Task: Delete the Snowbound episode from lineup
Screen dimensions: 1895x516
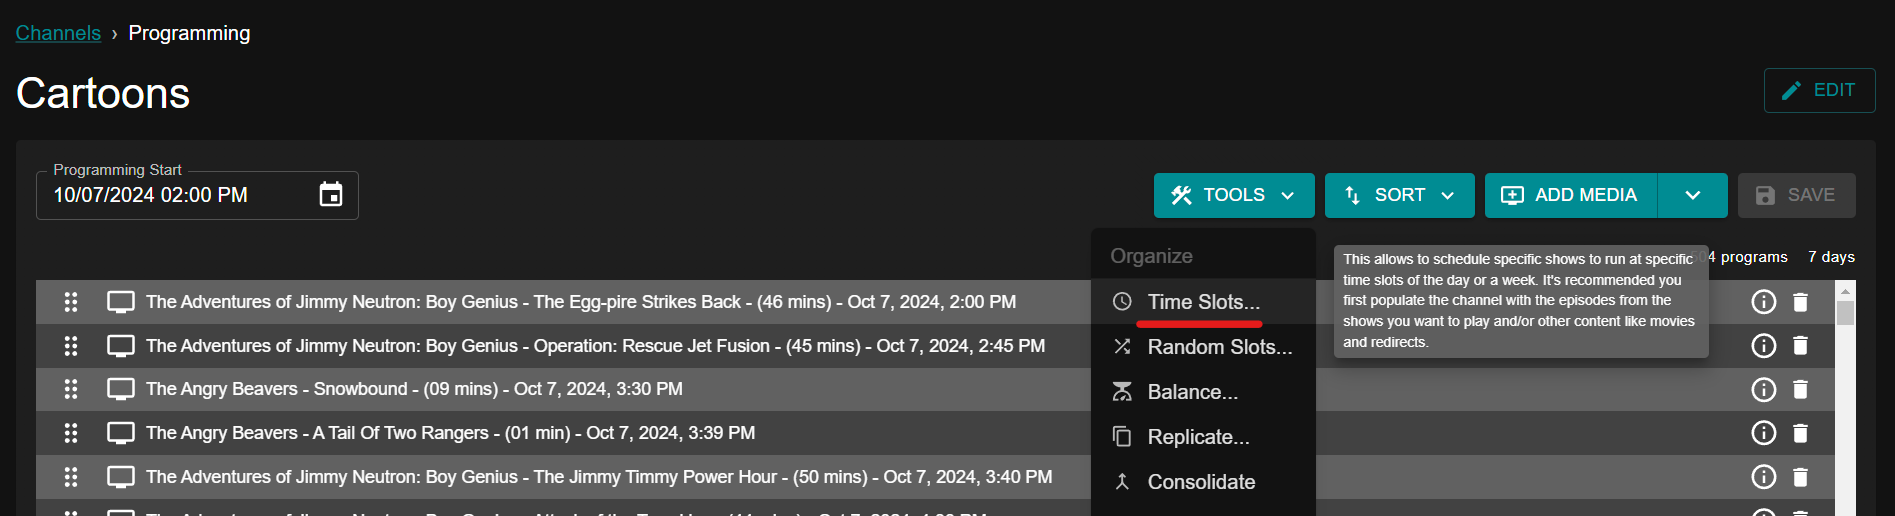Action: [1800, 389]
